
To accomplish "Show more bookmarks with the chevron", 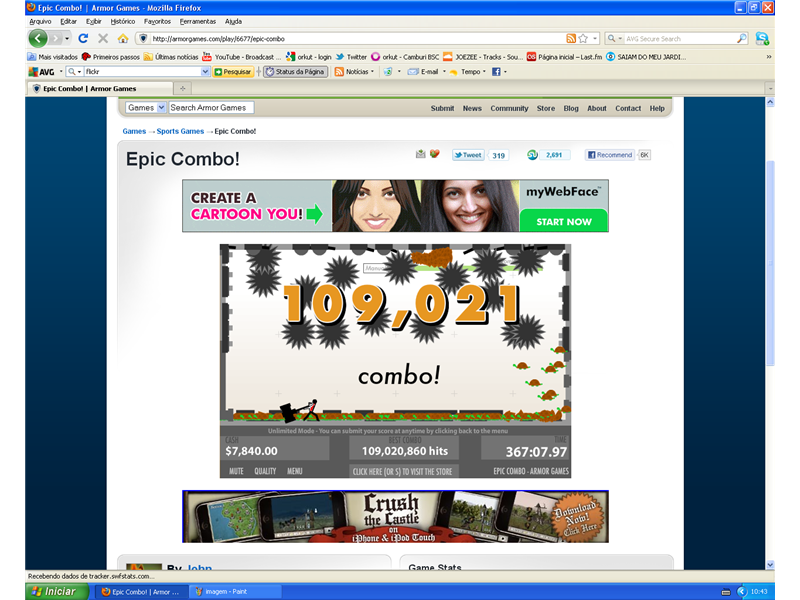I will tap(768, 57).
